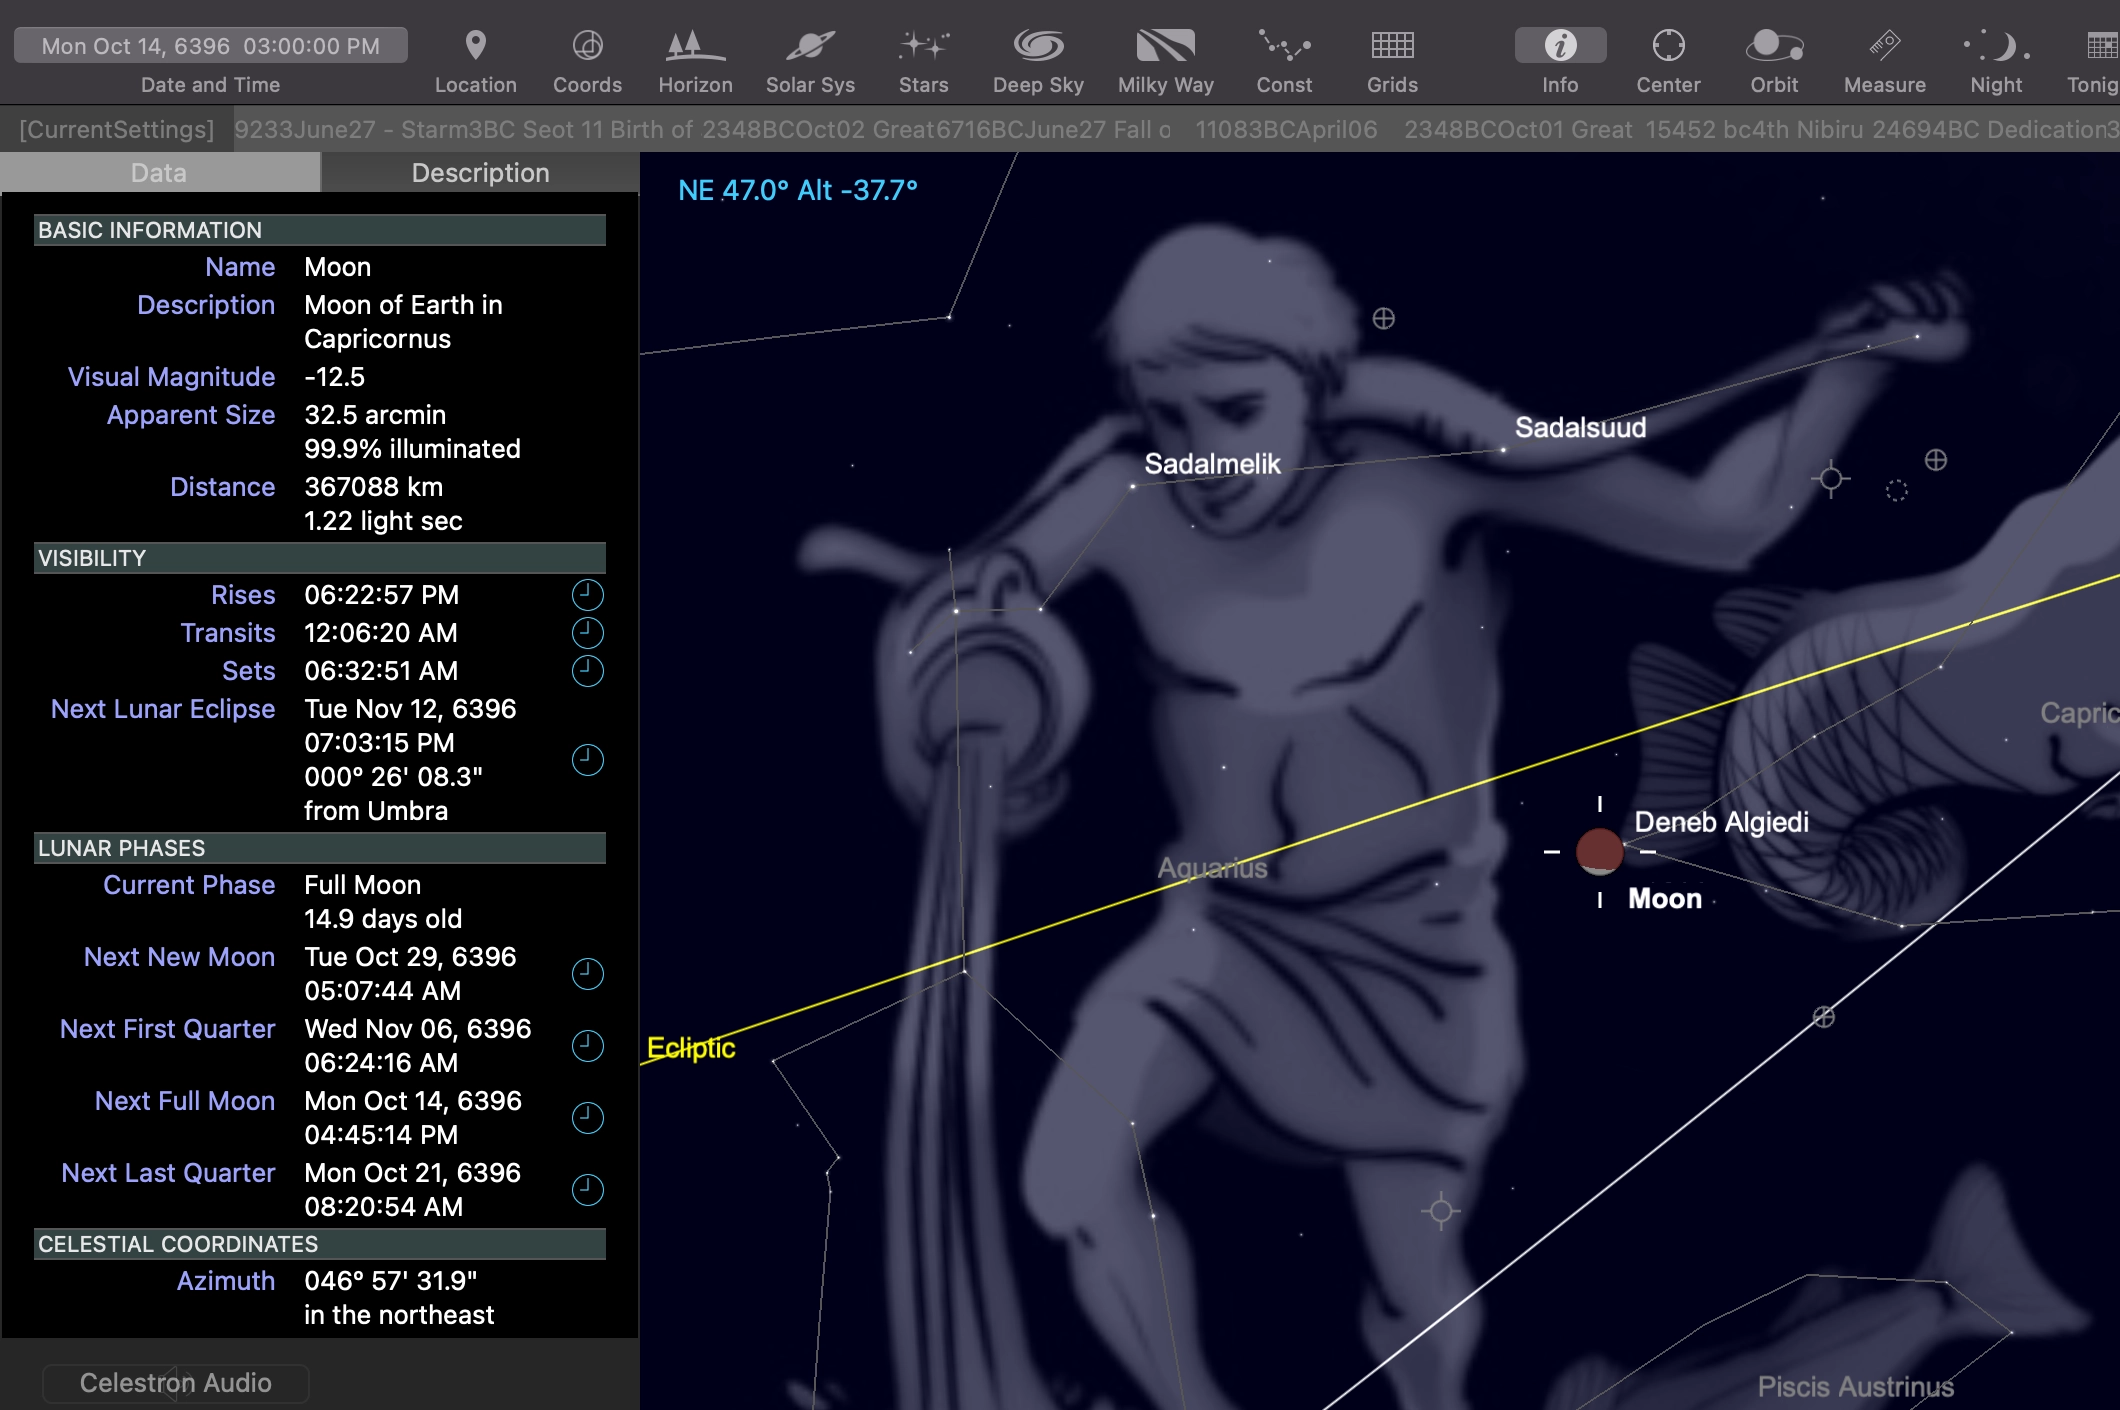Switch to the Data tab
This screenshot has width=2120, height=1410.
160,173
